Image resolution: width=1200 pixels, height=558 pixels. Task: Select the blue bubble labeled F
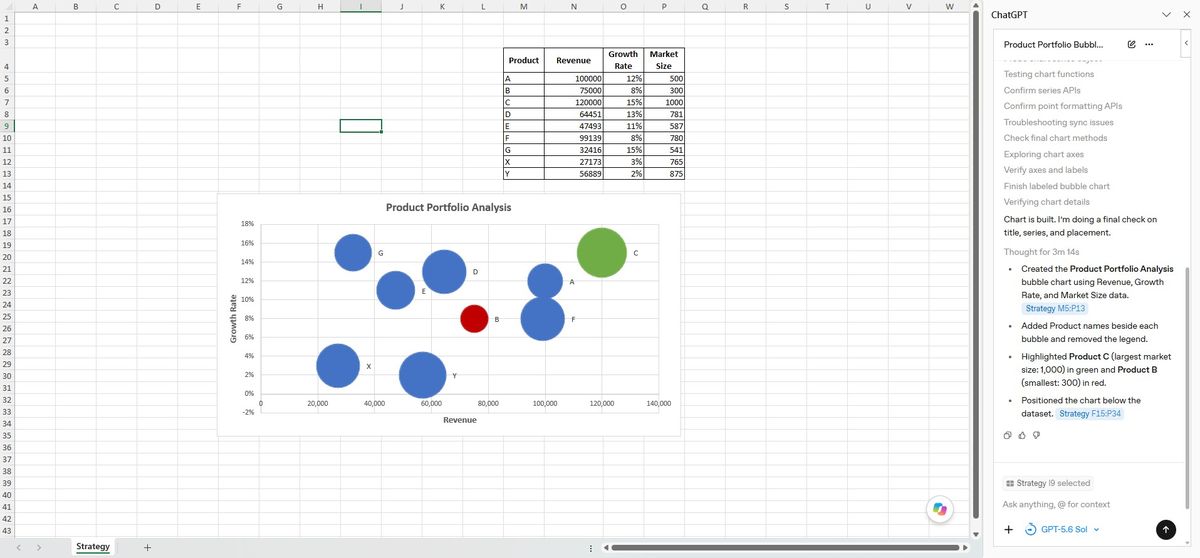click(542, 319)
